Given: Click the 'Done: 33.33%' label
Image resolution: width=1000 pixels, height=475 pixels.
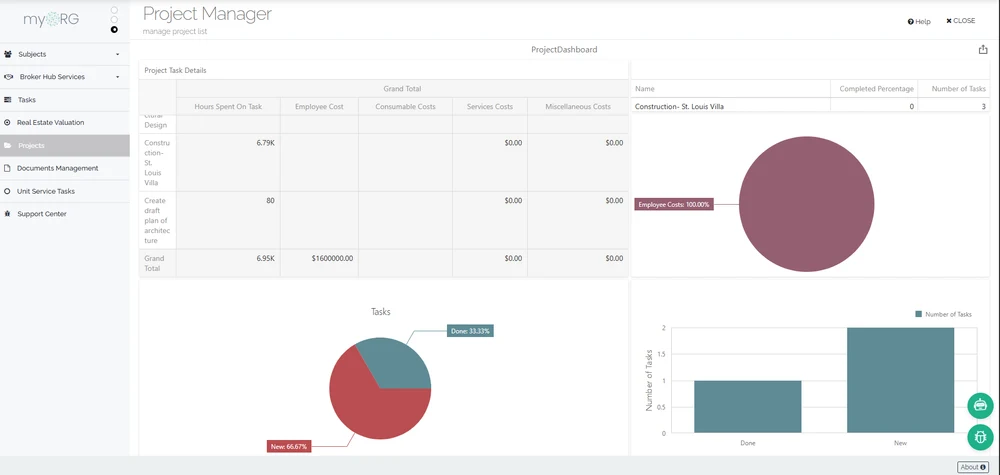Looking at the screenshot, I should coord(470,331).
